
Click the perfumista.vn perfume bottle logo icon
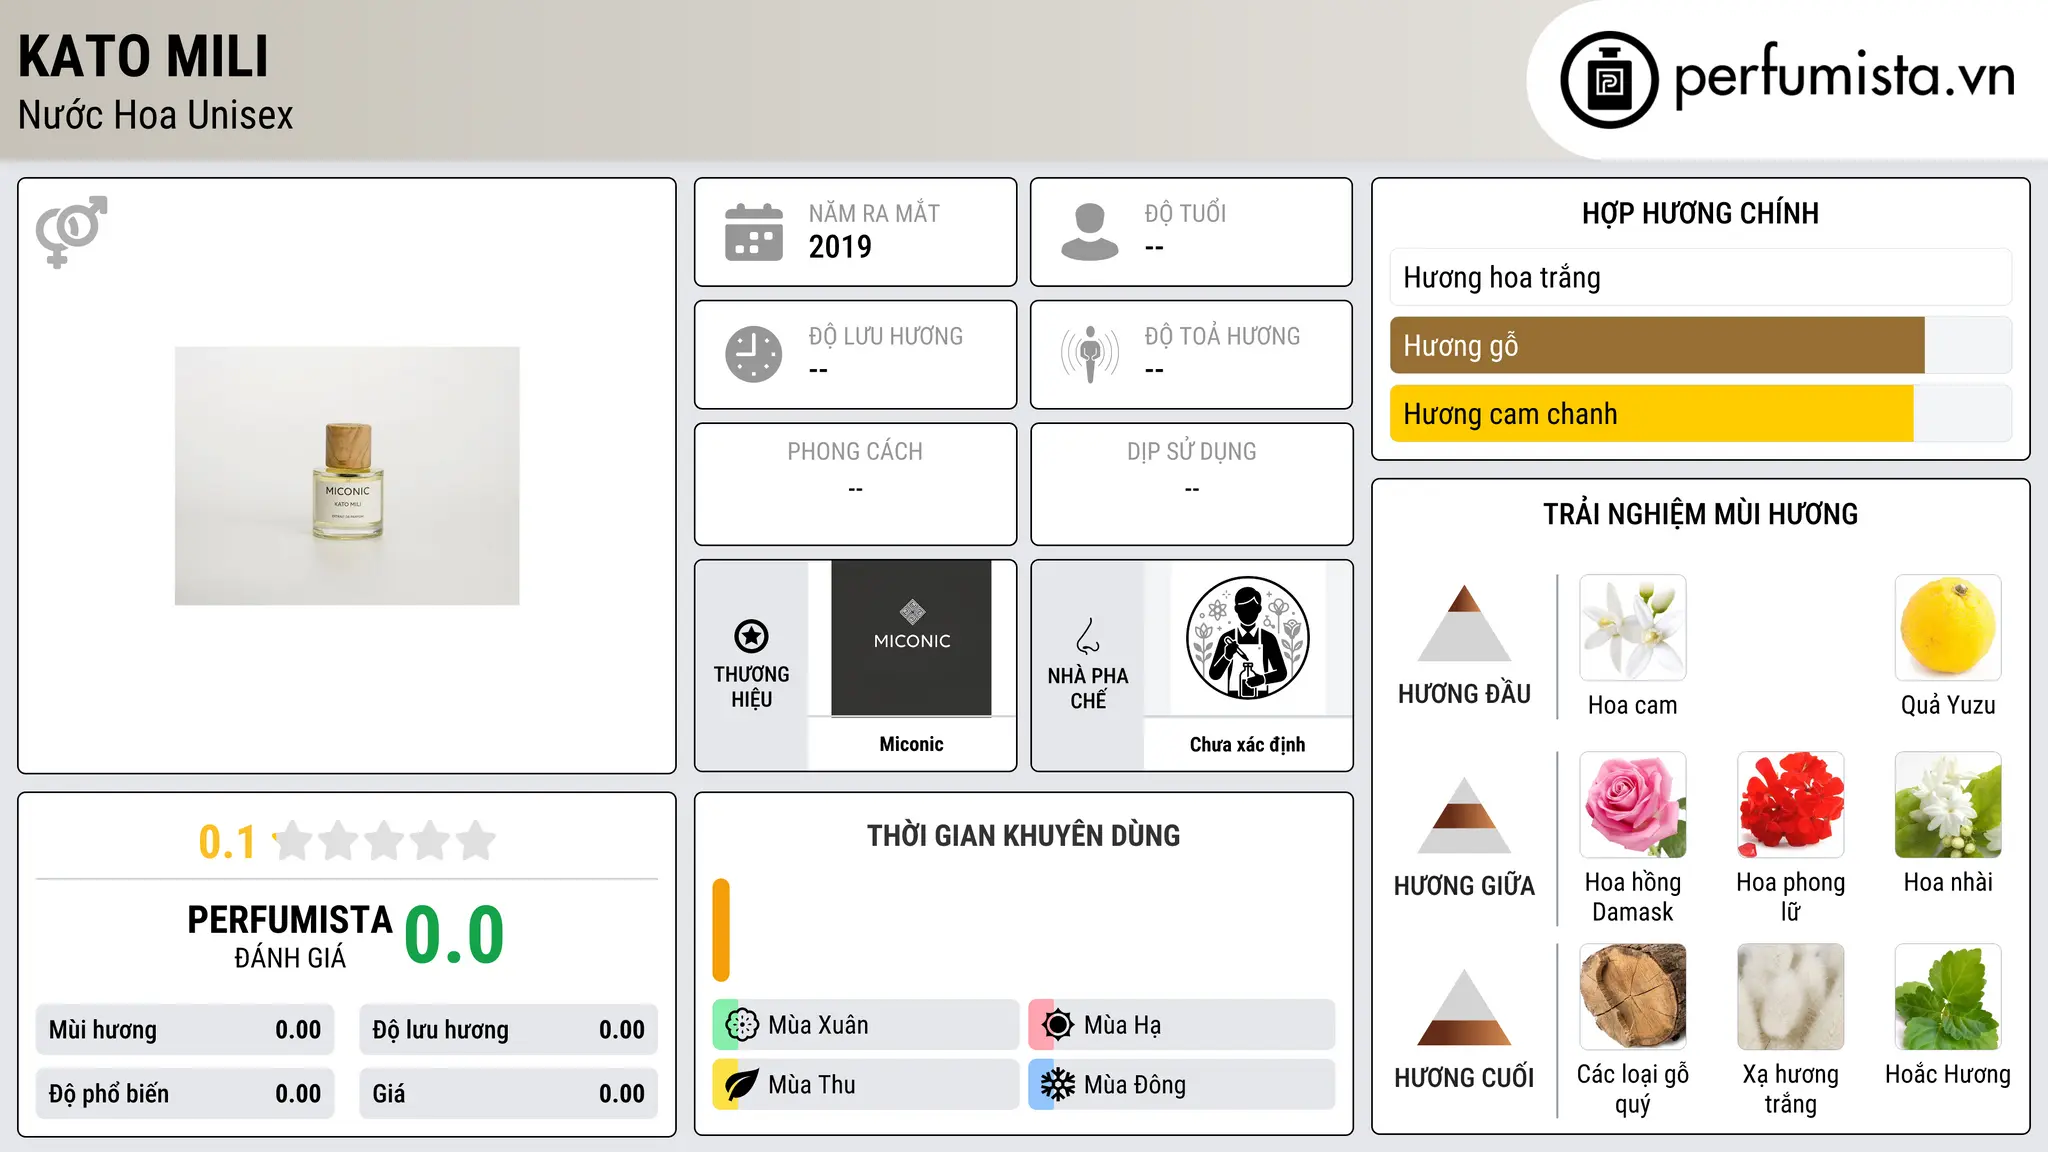click(1609, 80)
